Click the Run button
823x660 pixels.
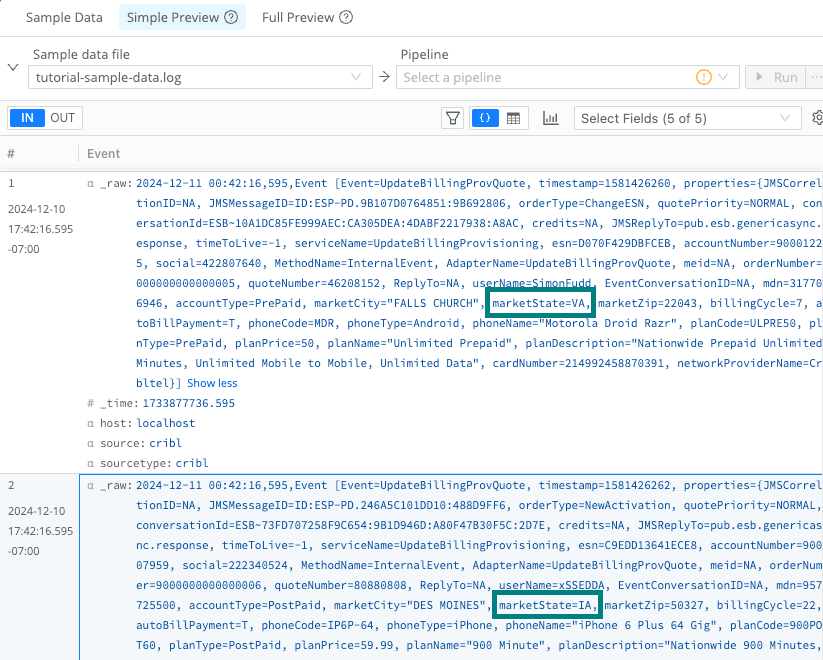(x=775, y=77)
